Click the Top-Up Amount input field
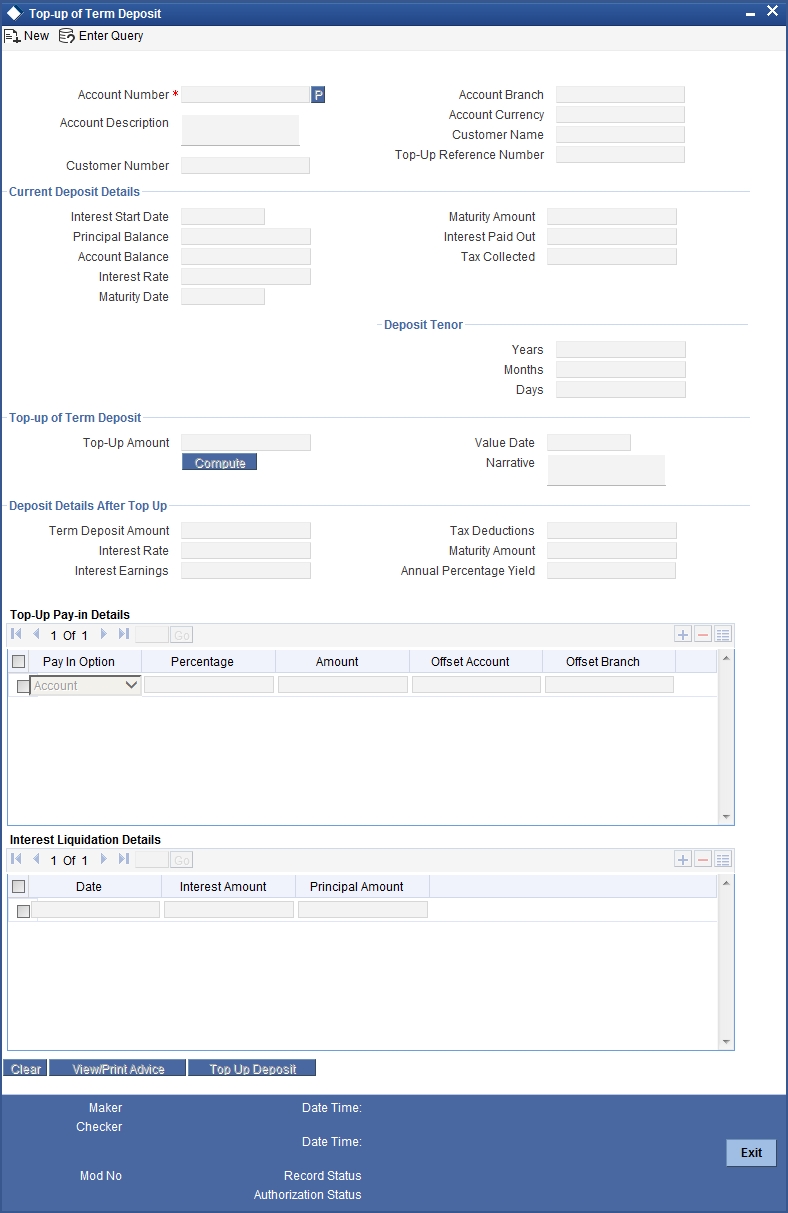Screen dimensions: 788x1213 246,443
